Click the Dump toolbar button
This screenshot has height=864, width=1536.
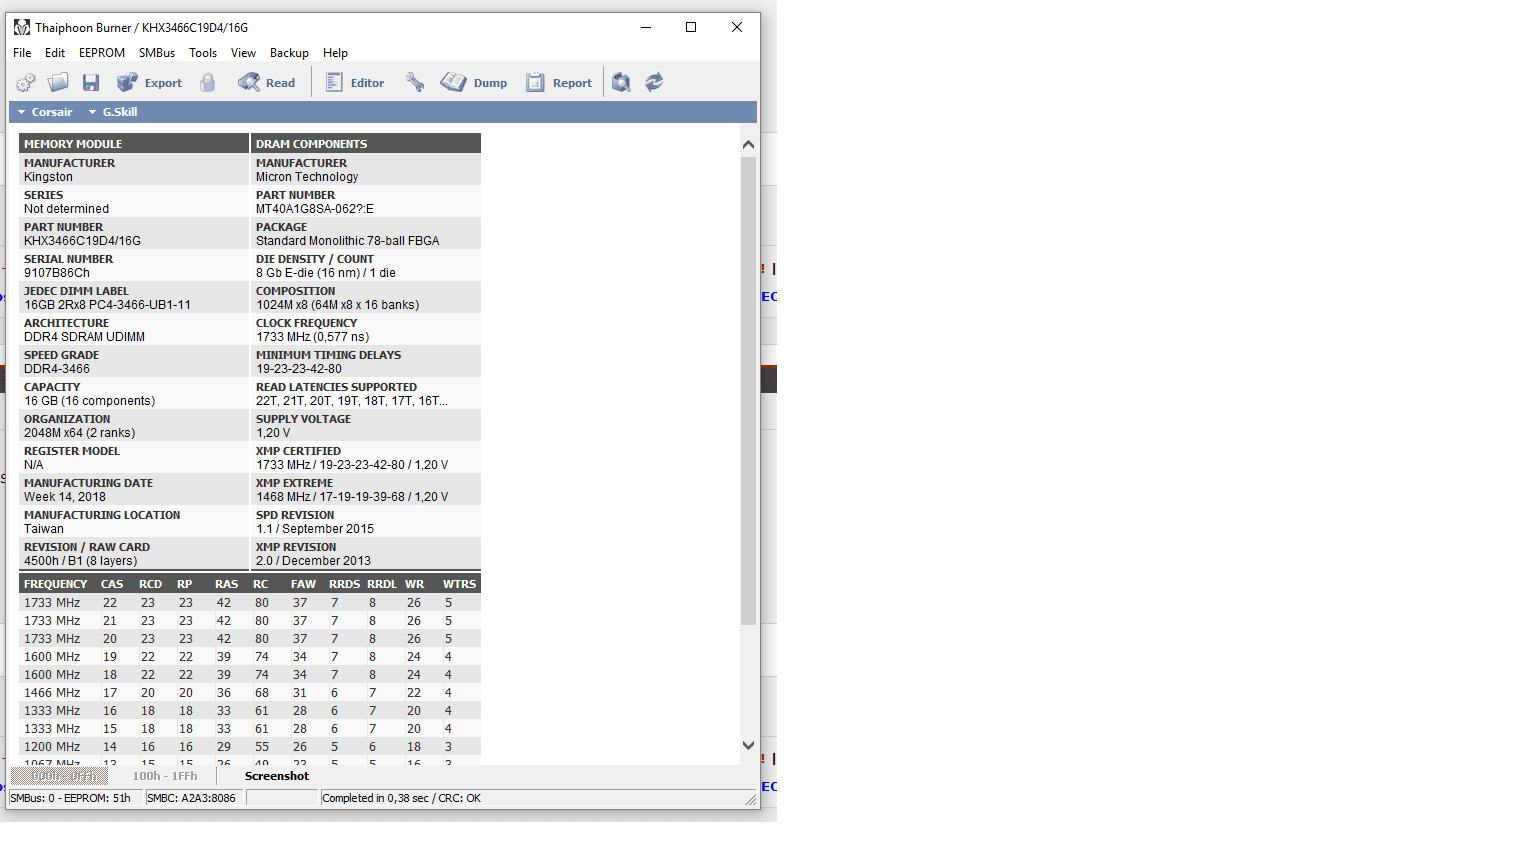pos(474,83)
